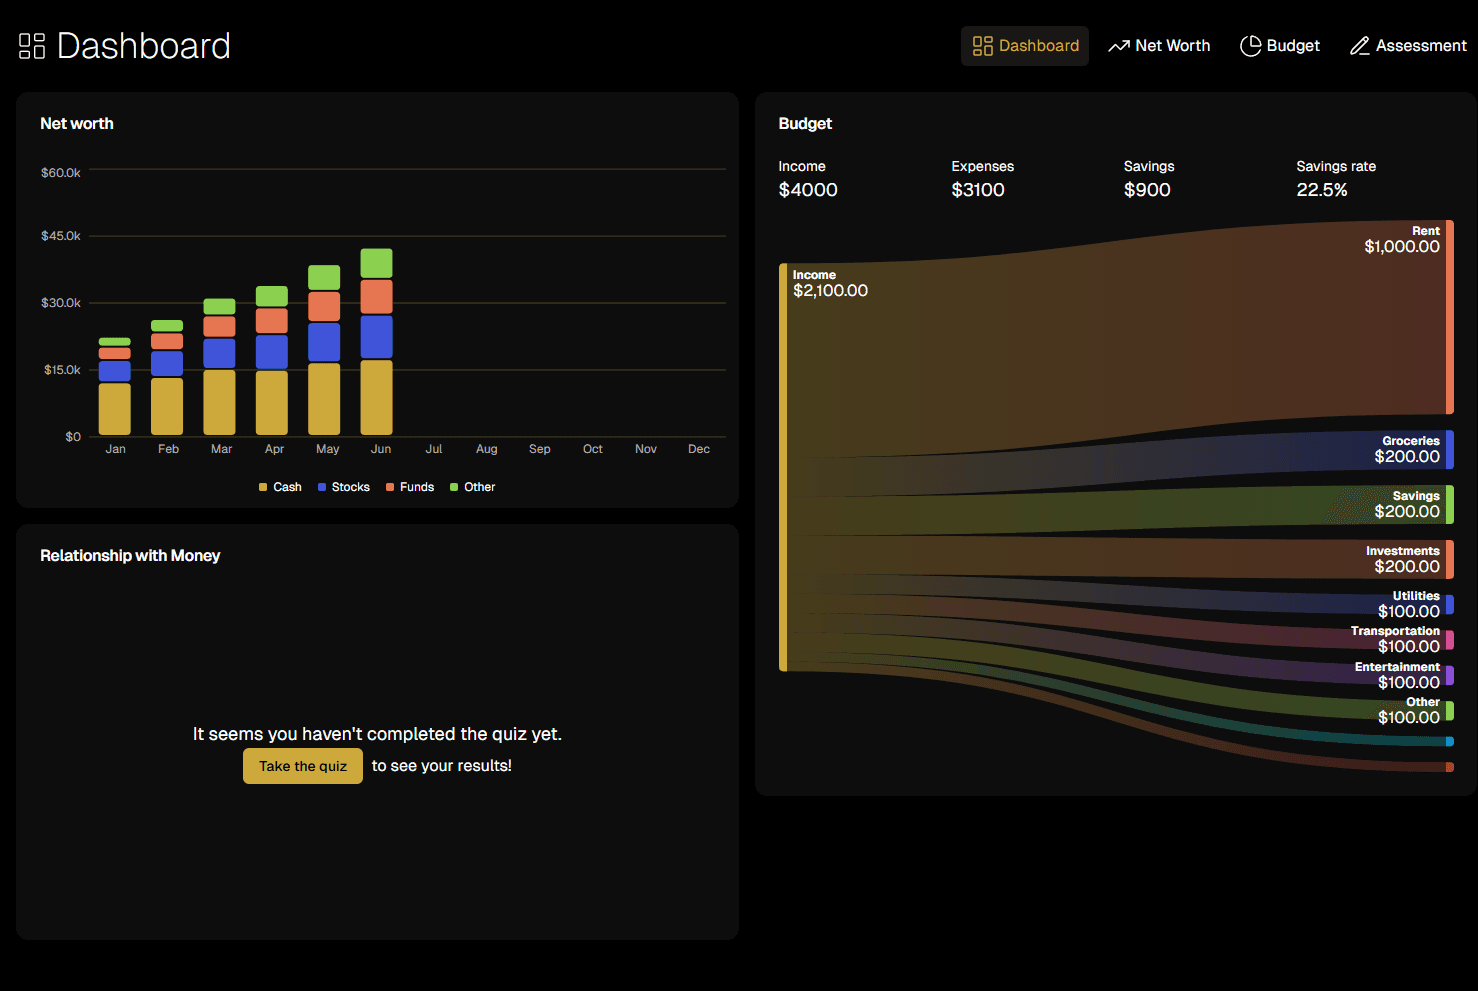Click the grid icon in Dashboard tab

[x=982, y=46]
